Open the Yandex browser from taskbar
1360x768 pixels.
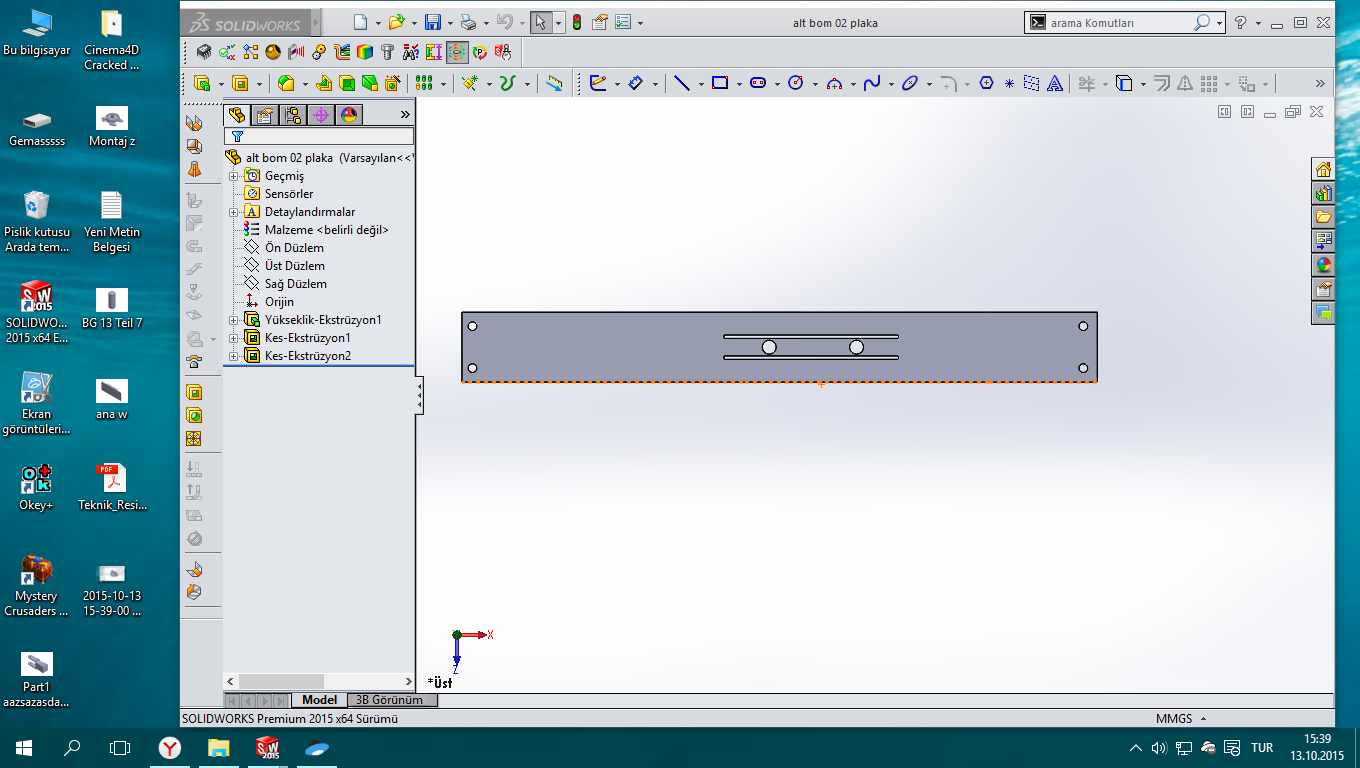click(x=171, y=748)
